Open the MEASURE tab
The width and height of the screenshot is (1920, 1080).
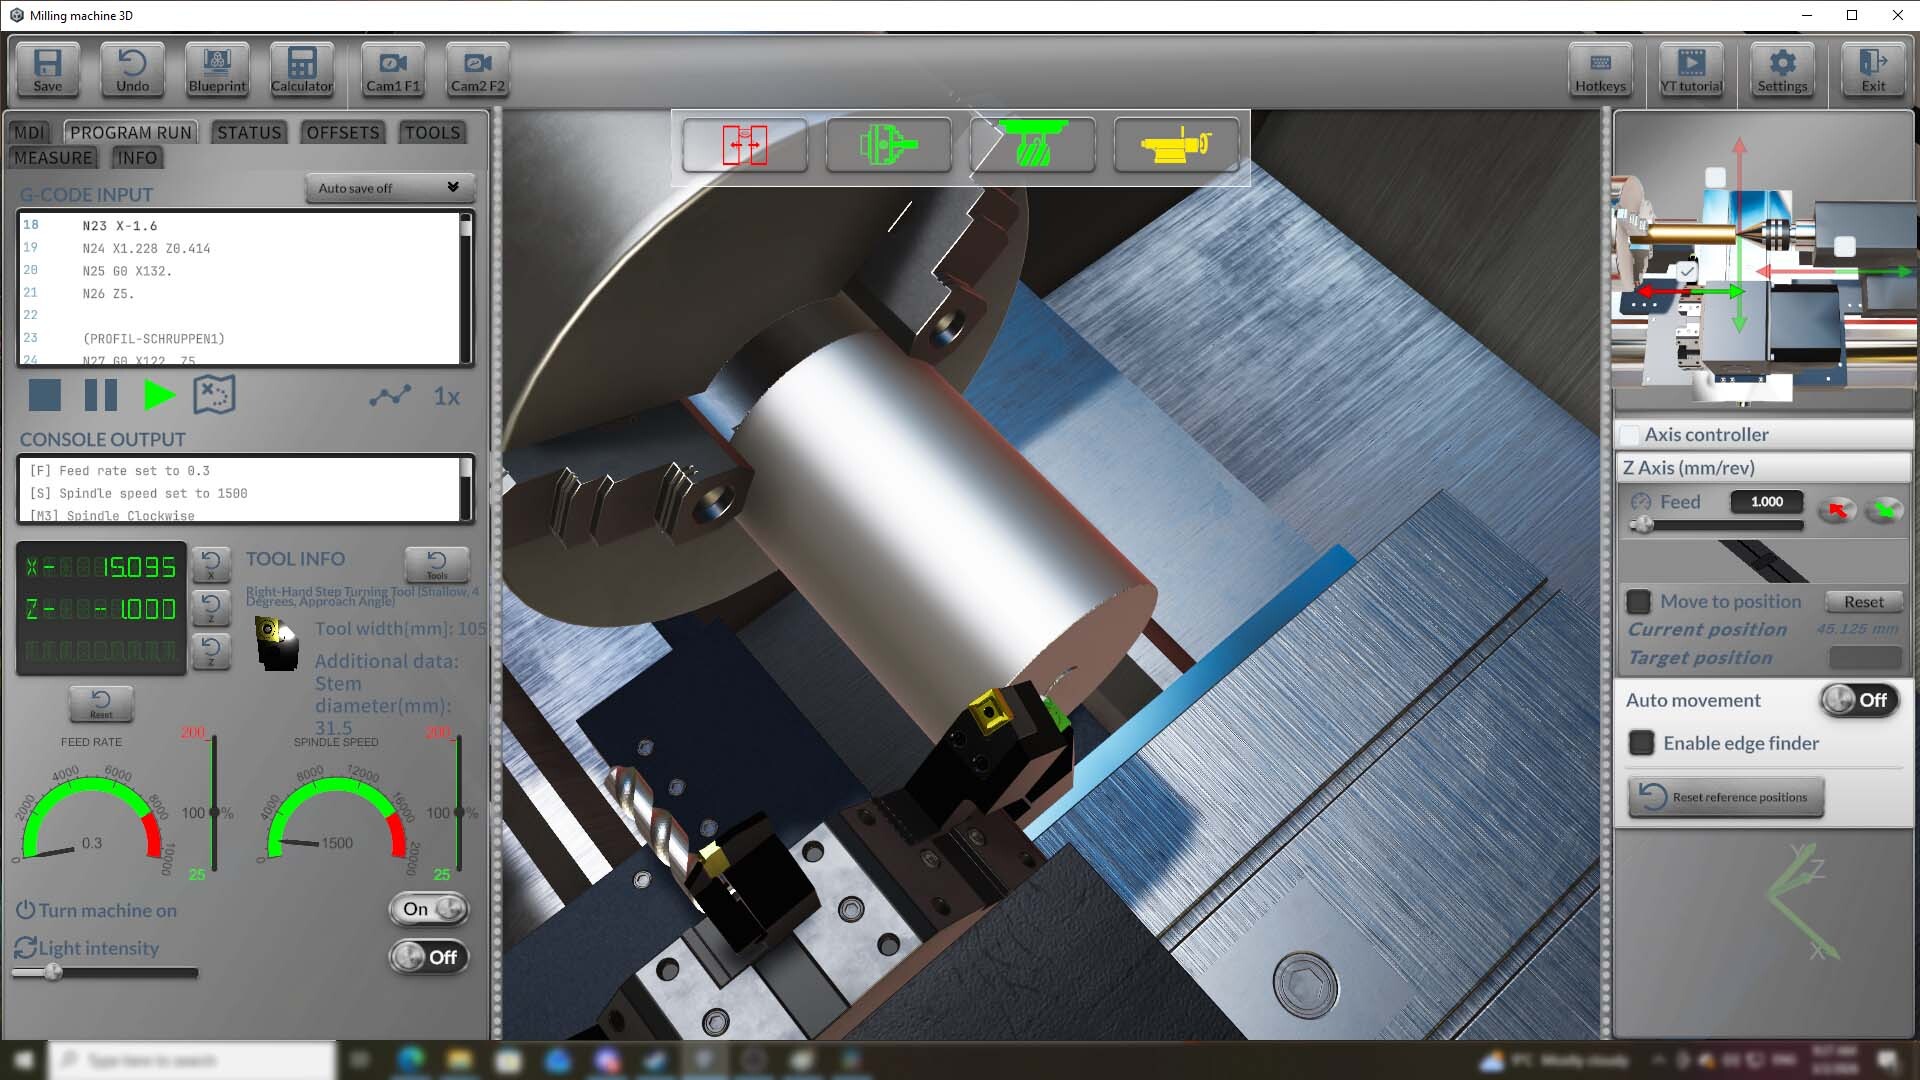[x=53, y=157]
